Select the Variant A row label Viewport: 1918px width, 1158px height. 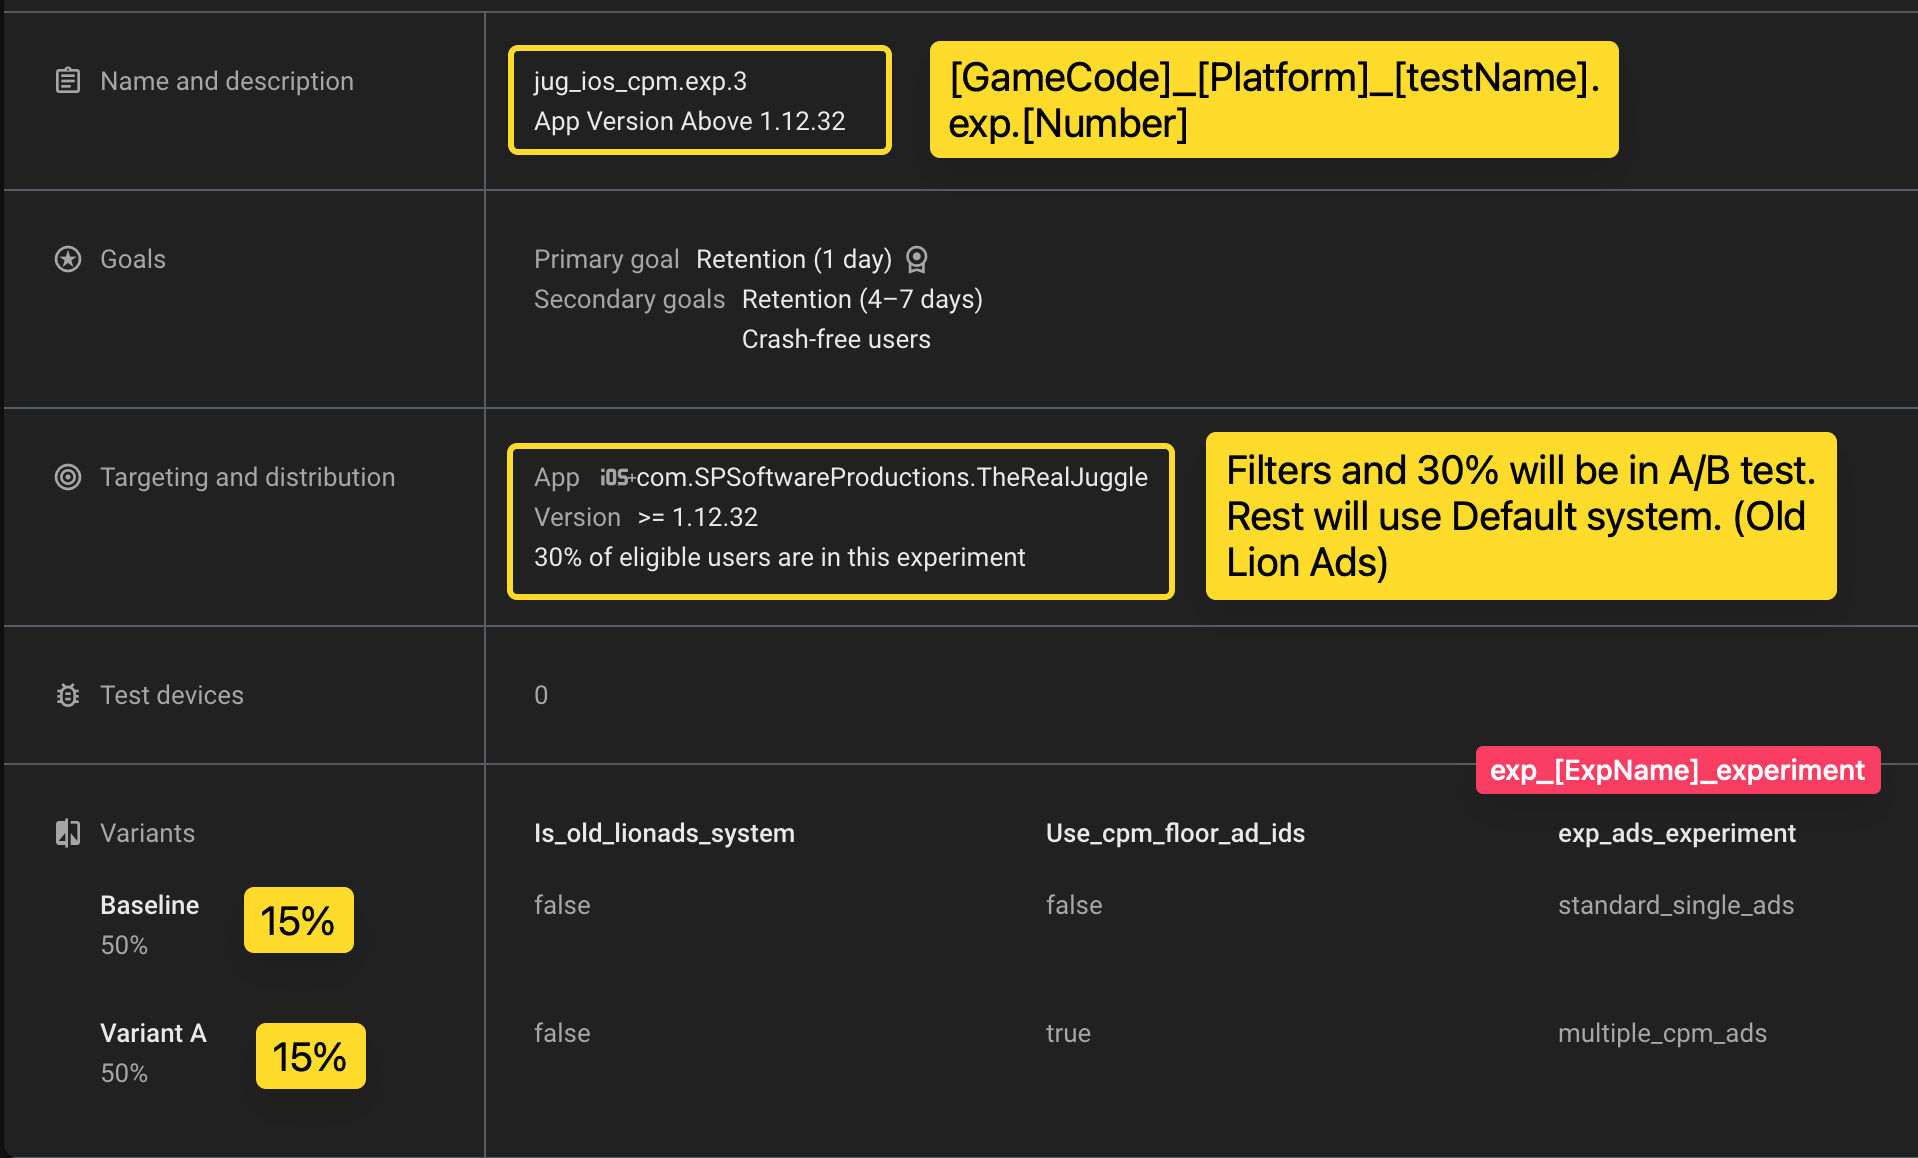pos(153,1033)
